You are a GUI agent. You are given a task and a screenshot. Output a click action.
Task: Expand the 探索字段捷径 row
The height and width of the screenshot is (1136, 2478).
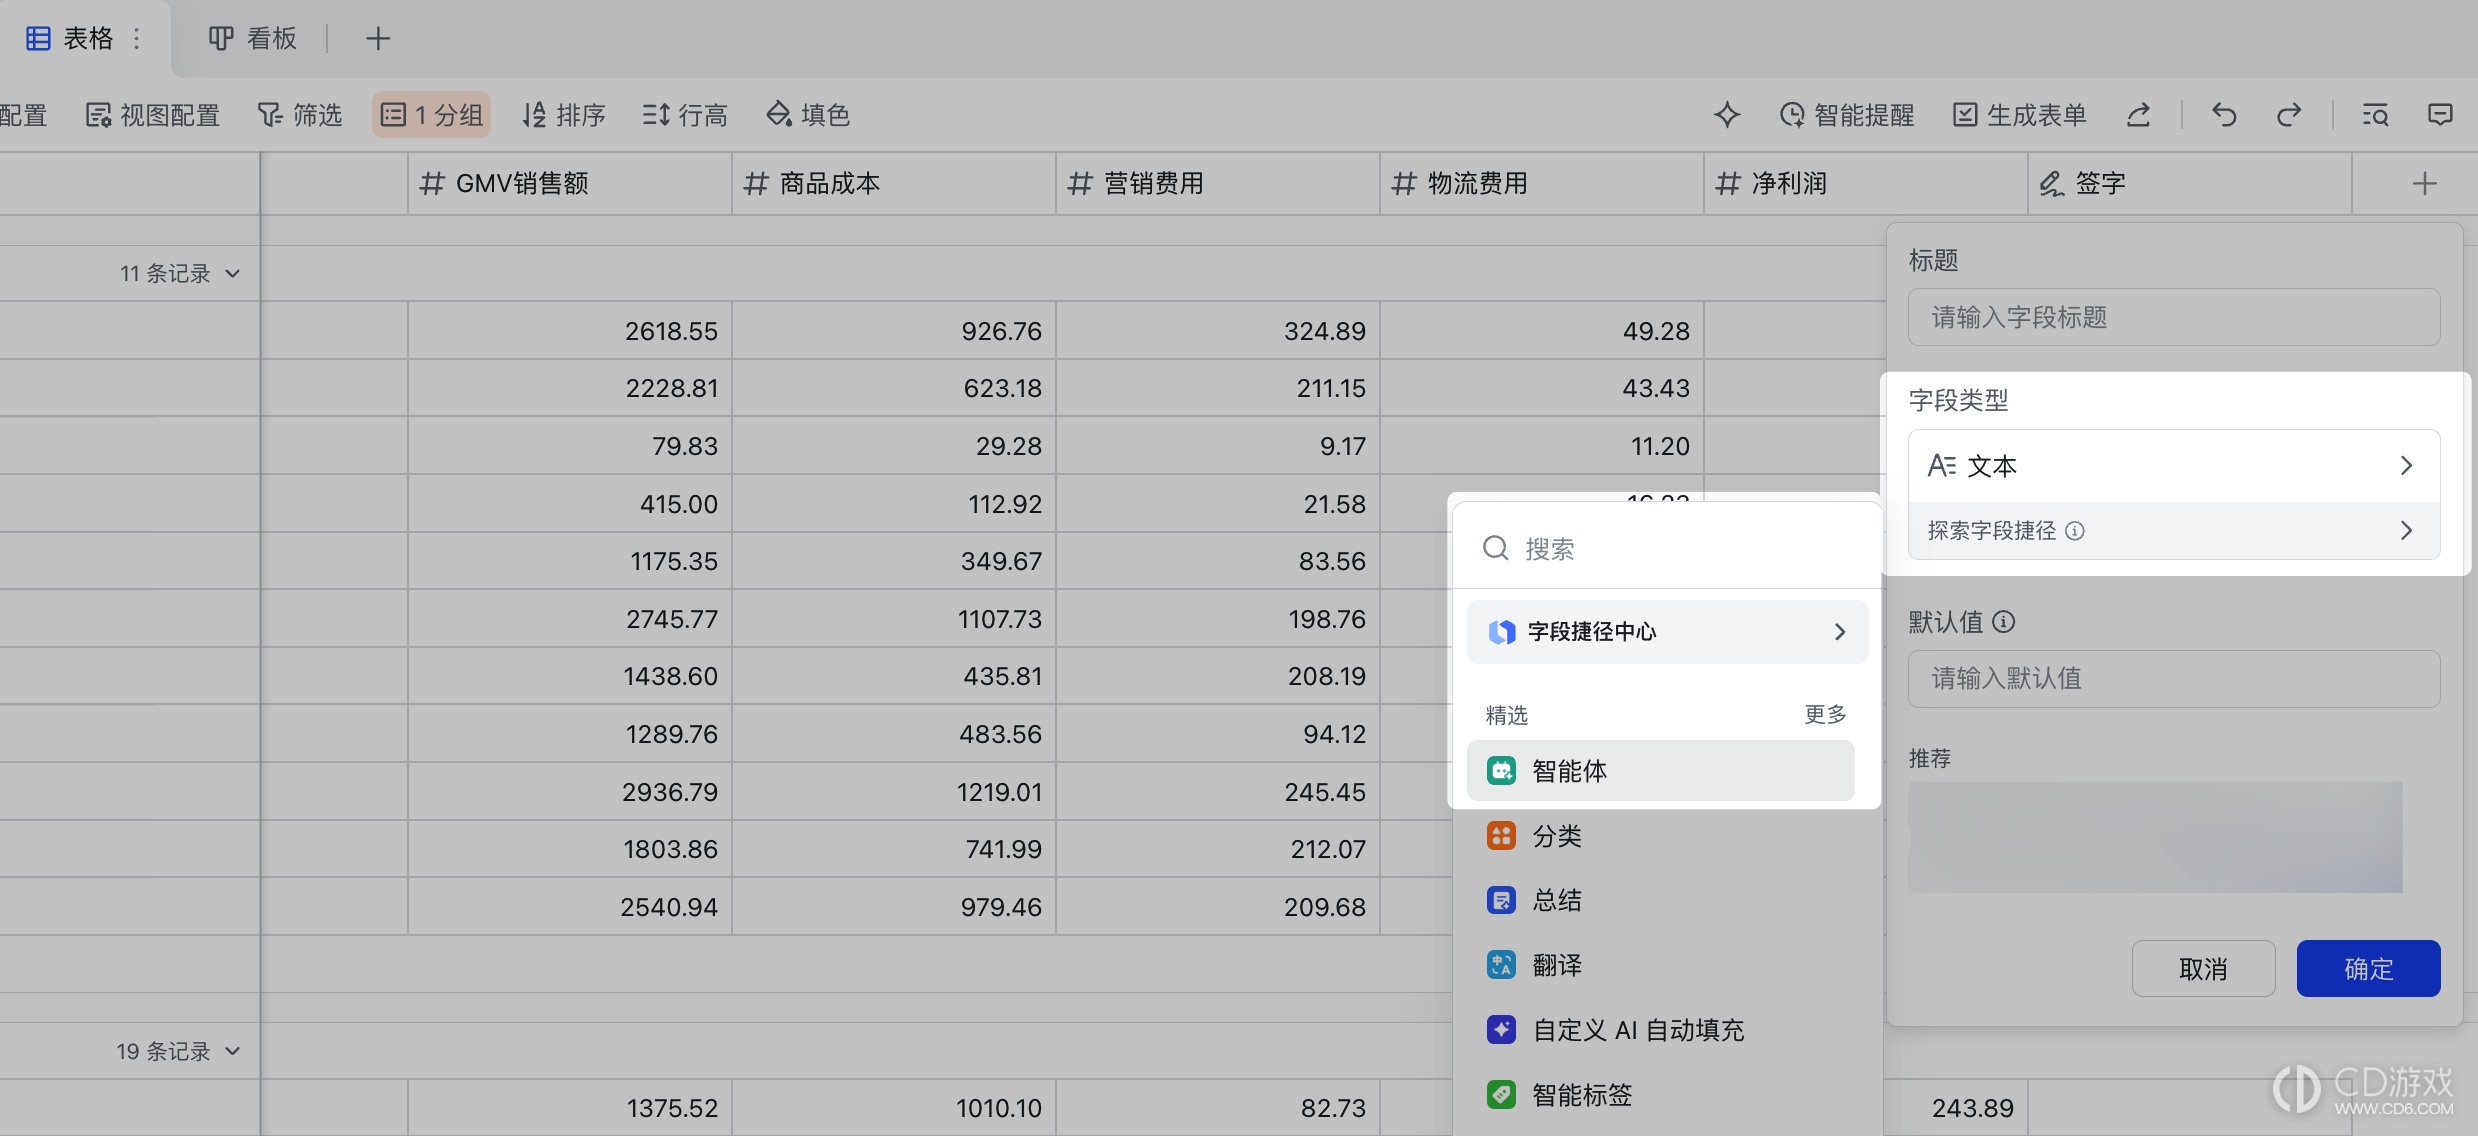(2174, 531)
